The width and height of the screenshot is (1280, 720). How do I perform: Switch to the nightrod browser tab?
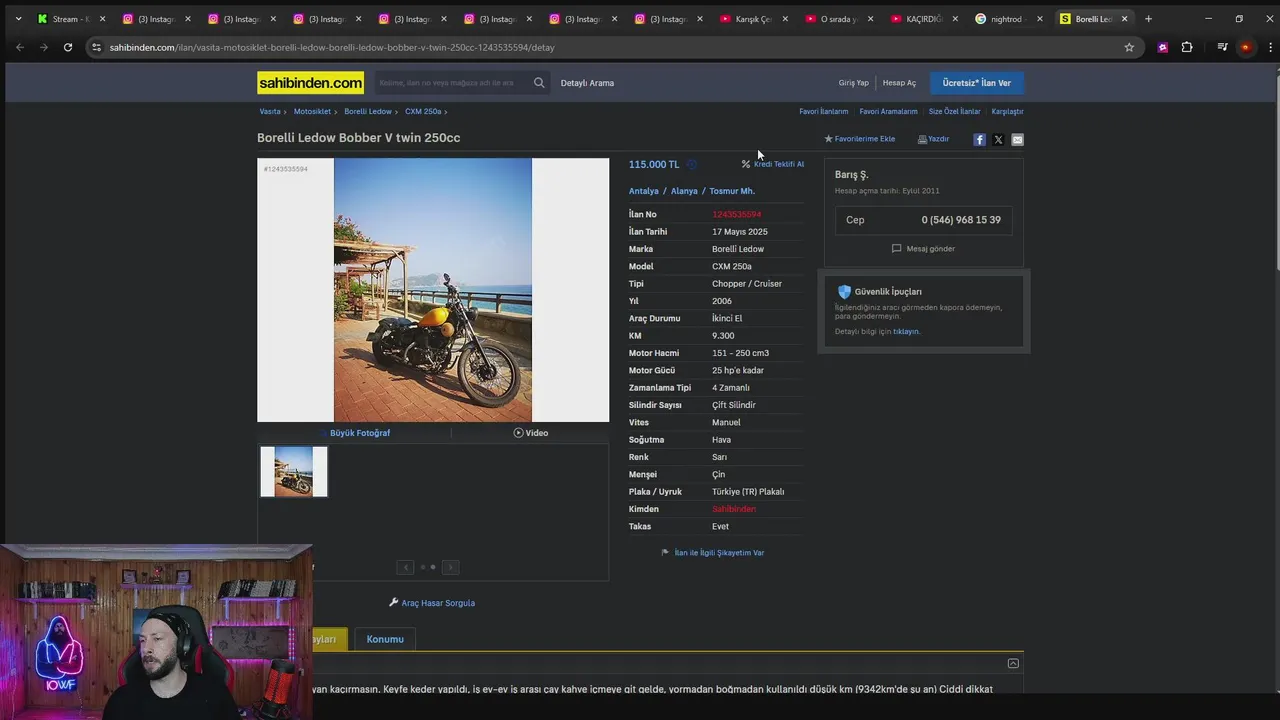point(1008,19)
